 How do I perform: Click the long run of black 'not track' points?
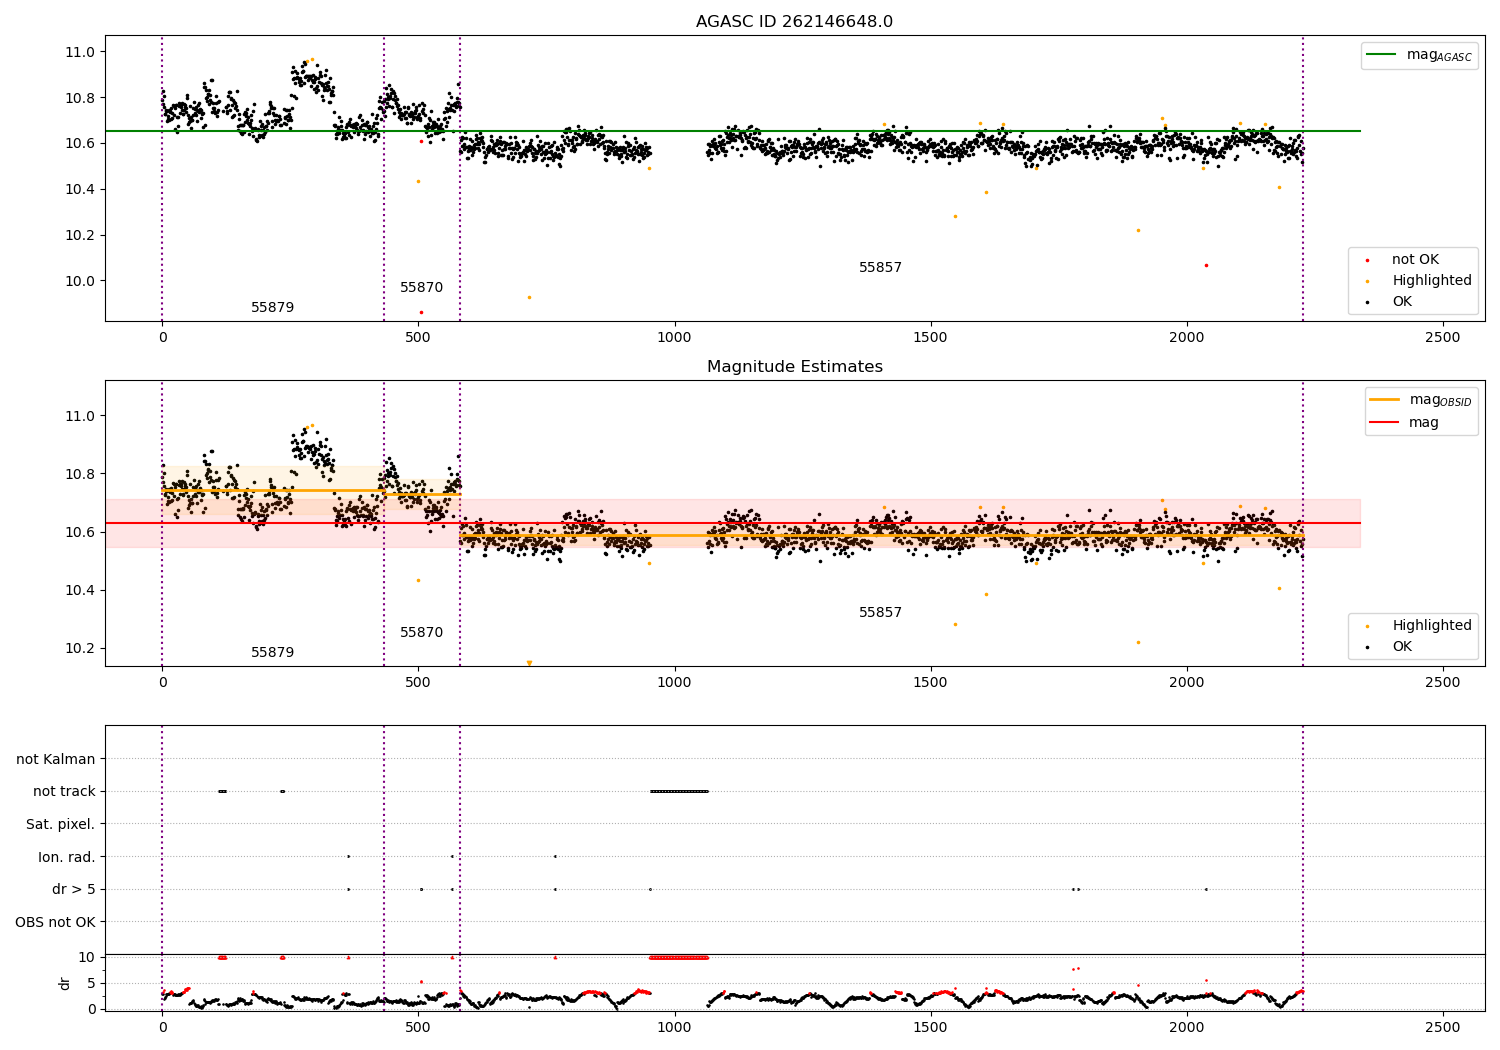pos(679,791)
